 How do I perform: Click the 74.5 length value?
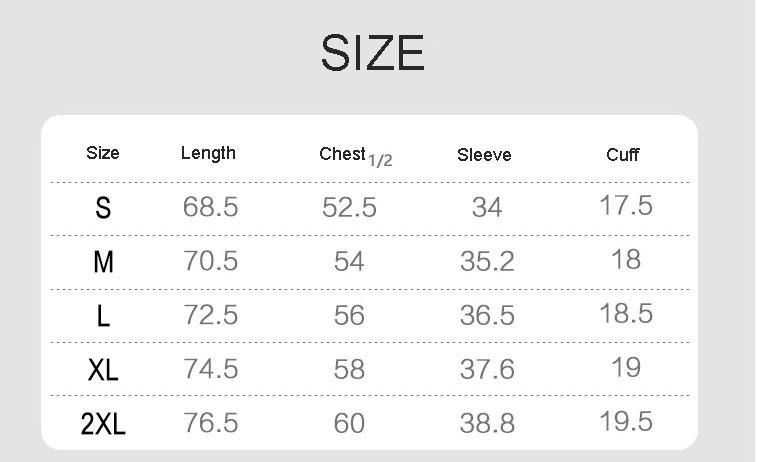[x=210, y=369]
